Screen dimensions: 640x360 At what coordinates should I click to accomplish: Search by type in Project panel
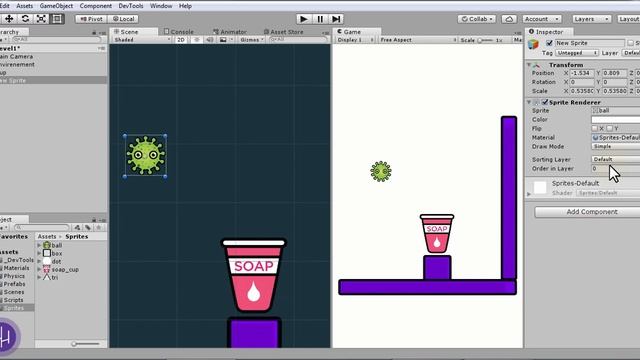tap(77, 227)
